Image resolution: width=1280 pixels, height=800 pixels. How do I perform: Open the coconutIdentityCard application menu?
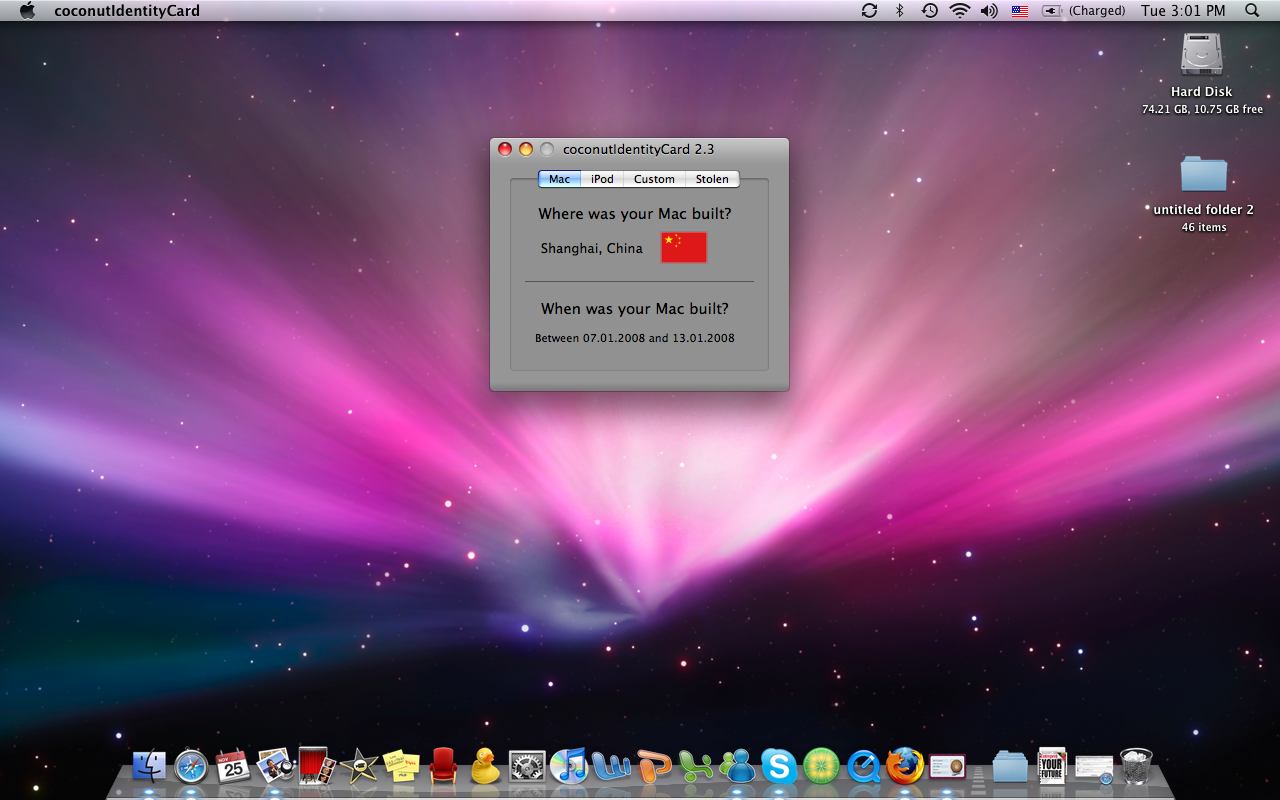pos(127,11)
